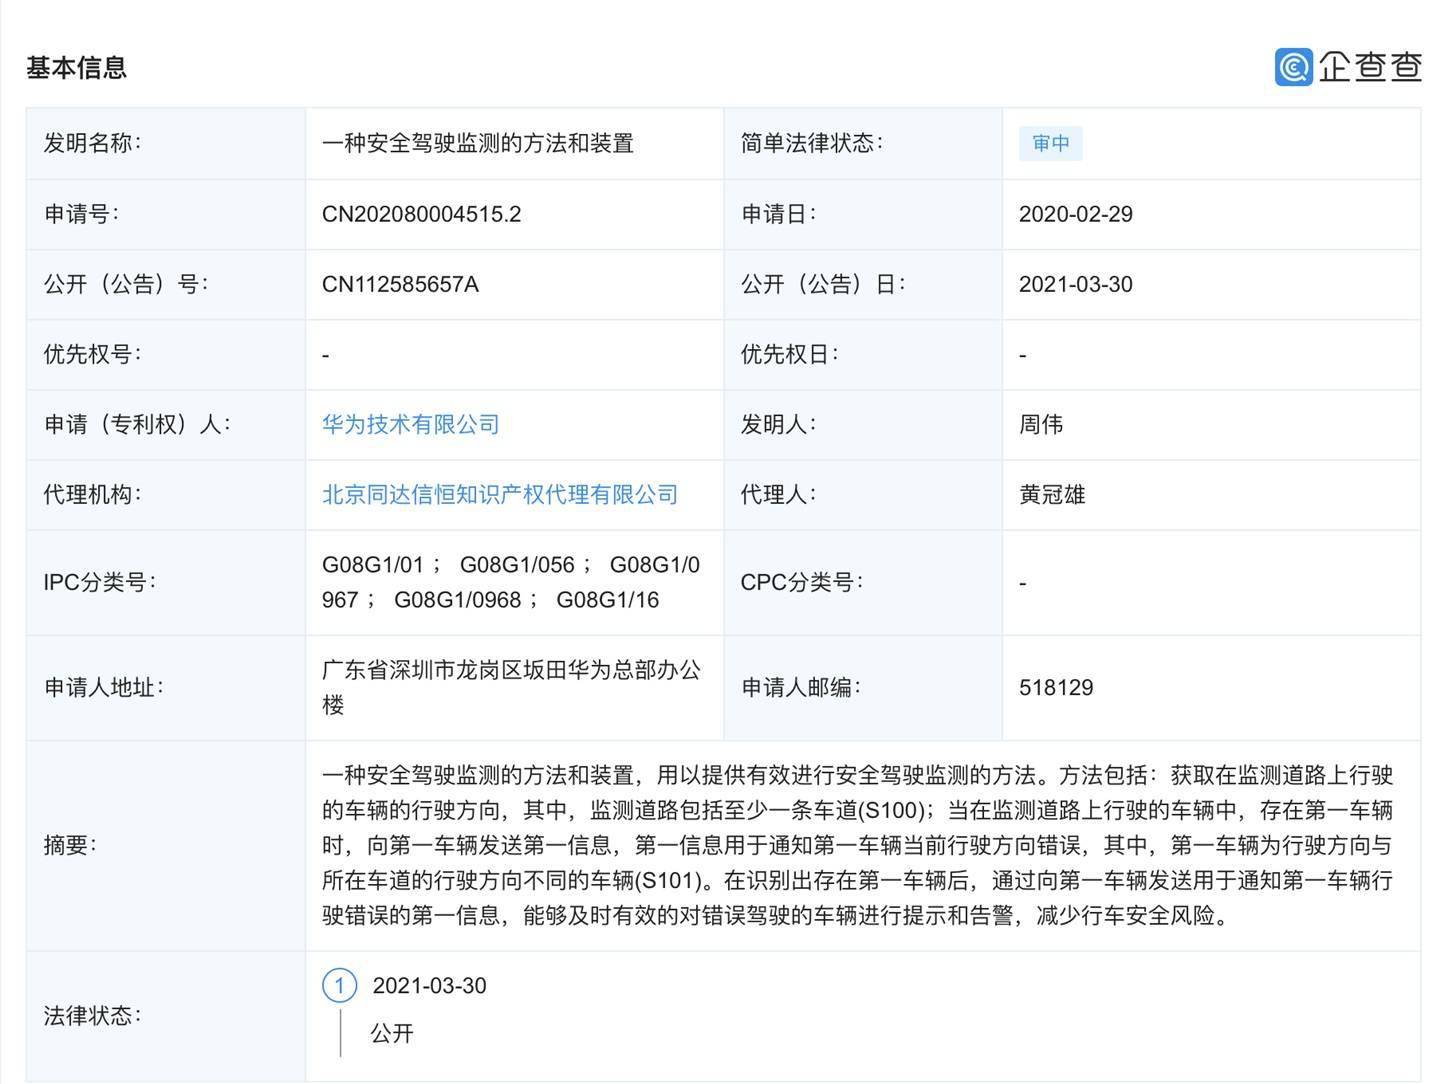Click the publication date 2021-03-30 cell

click(x=1075, y=284)
